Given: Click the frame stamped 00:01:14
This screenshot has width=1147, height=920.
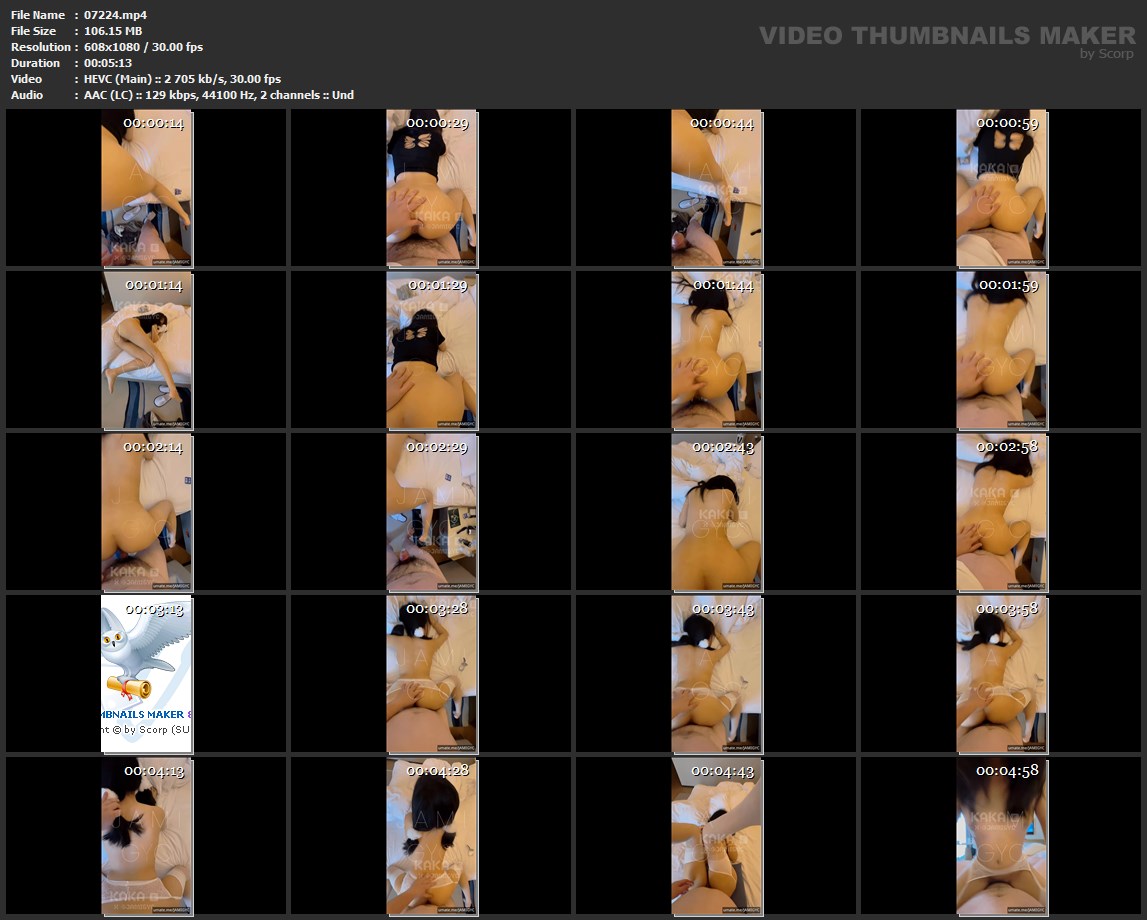Looking at the screenshot, I should point(146,350).
